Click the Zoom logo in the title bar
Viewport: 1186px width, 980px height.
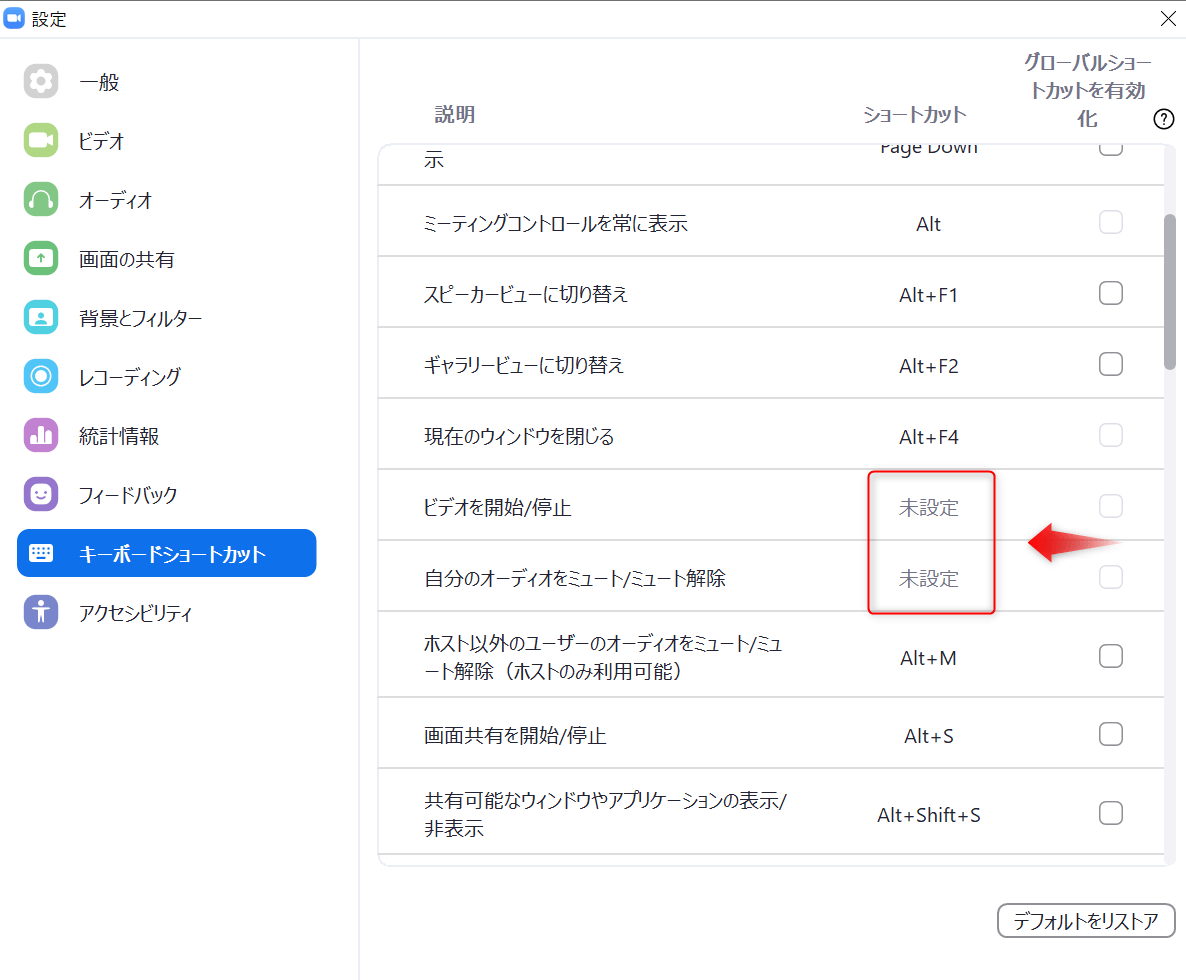14,17
